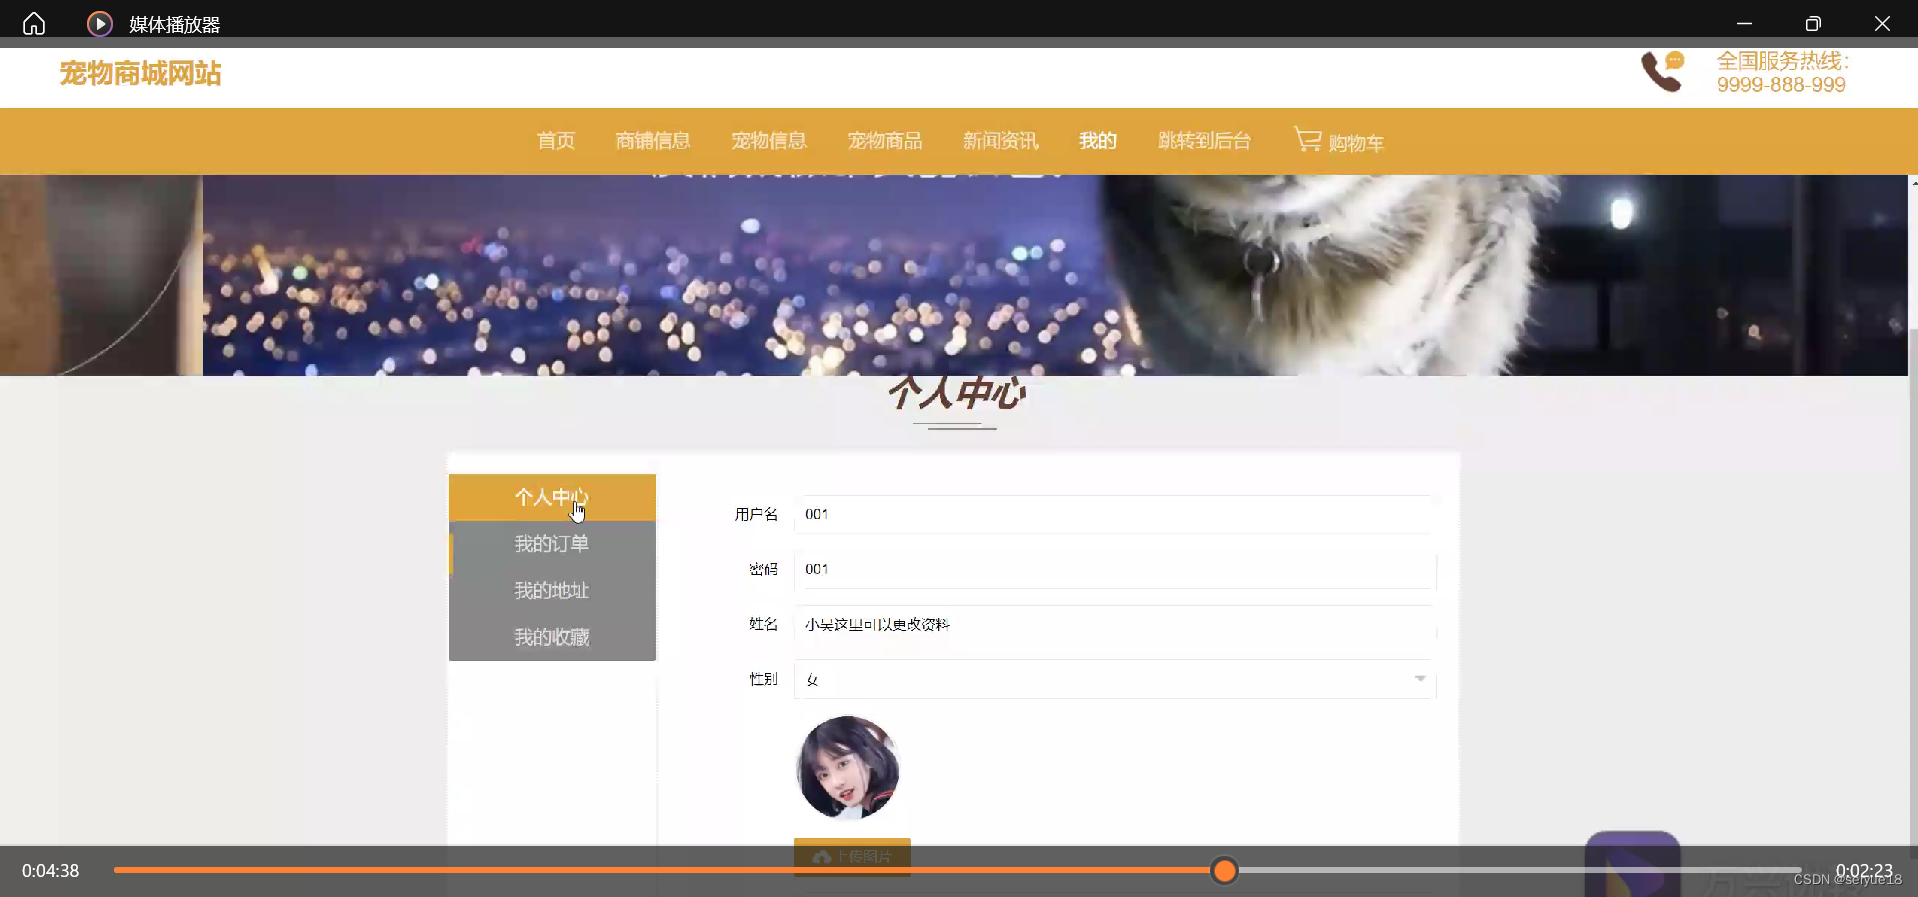
Task: Click the user avatar photo
Action: [x=848, y=767]
